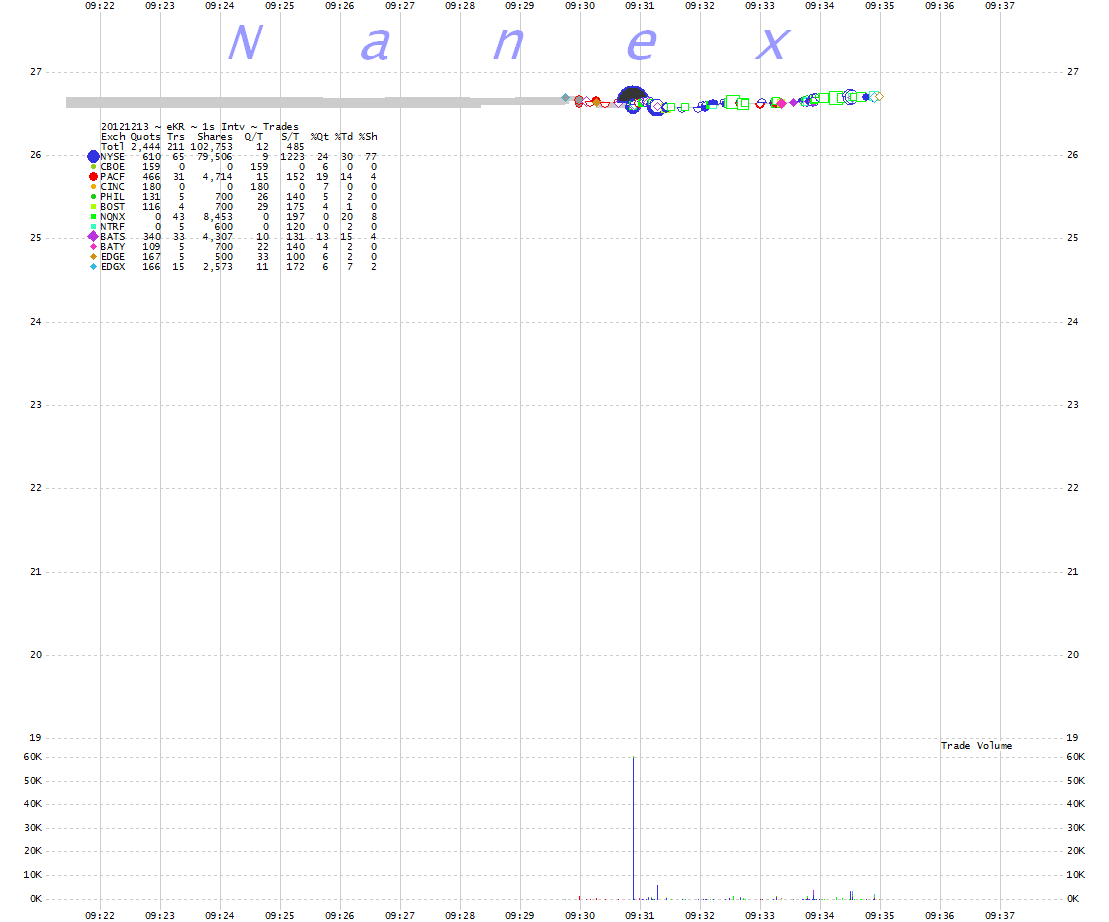
Task: Click the BATY magenta diamond legend marker
Action: point(93,247)
